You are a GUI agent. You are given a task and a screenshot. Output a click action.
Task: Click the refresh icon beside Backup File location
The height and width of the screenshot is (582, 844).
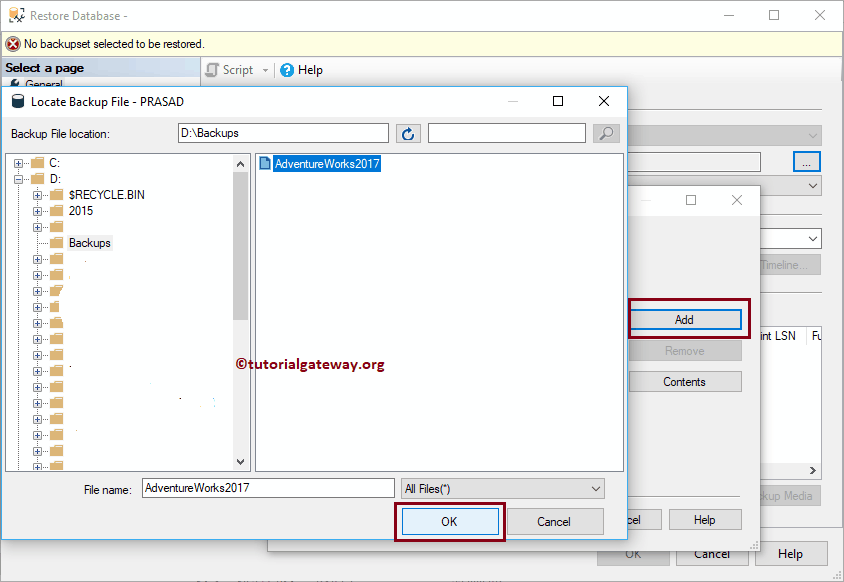(x=408, y=132)
